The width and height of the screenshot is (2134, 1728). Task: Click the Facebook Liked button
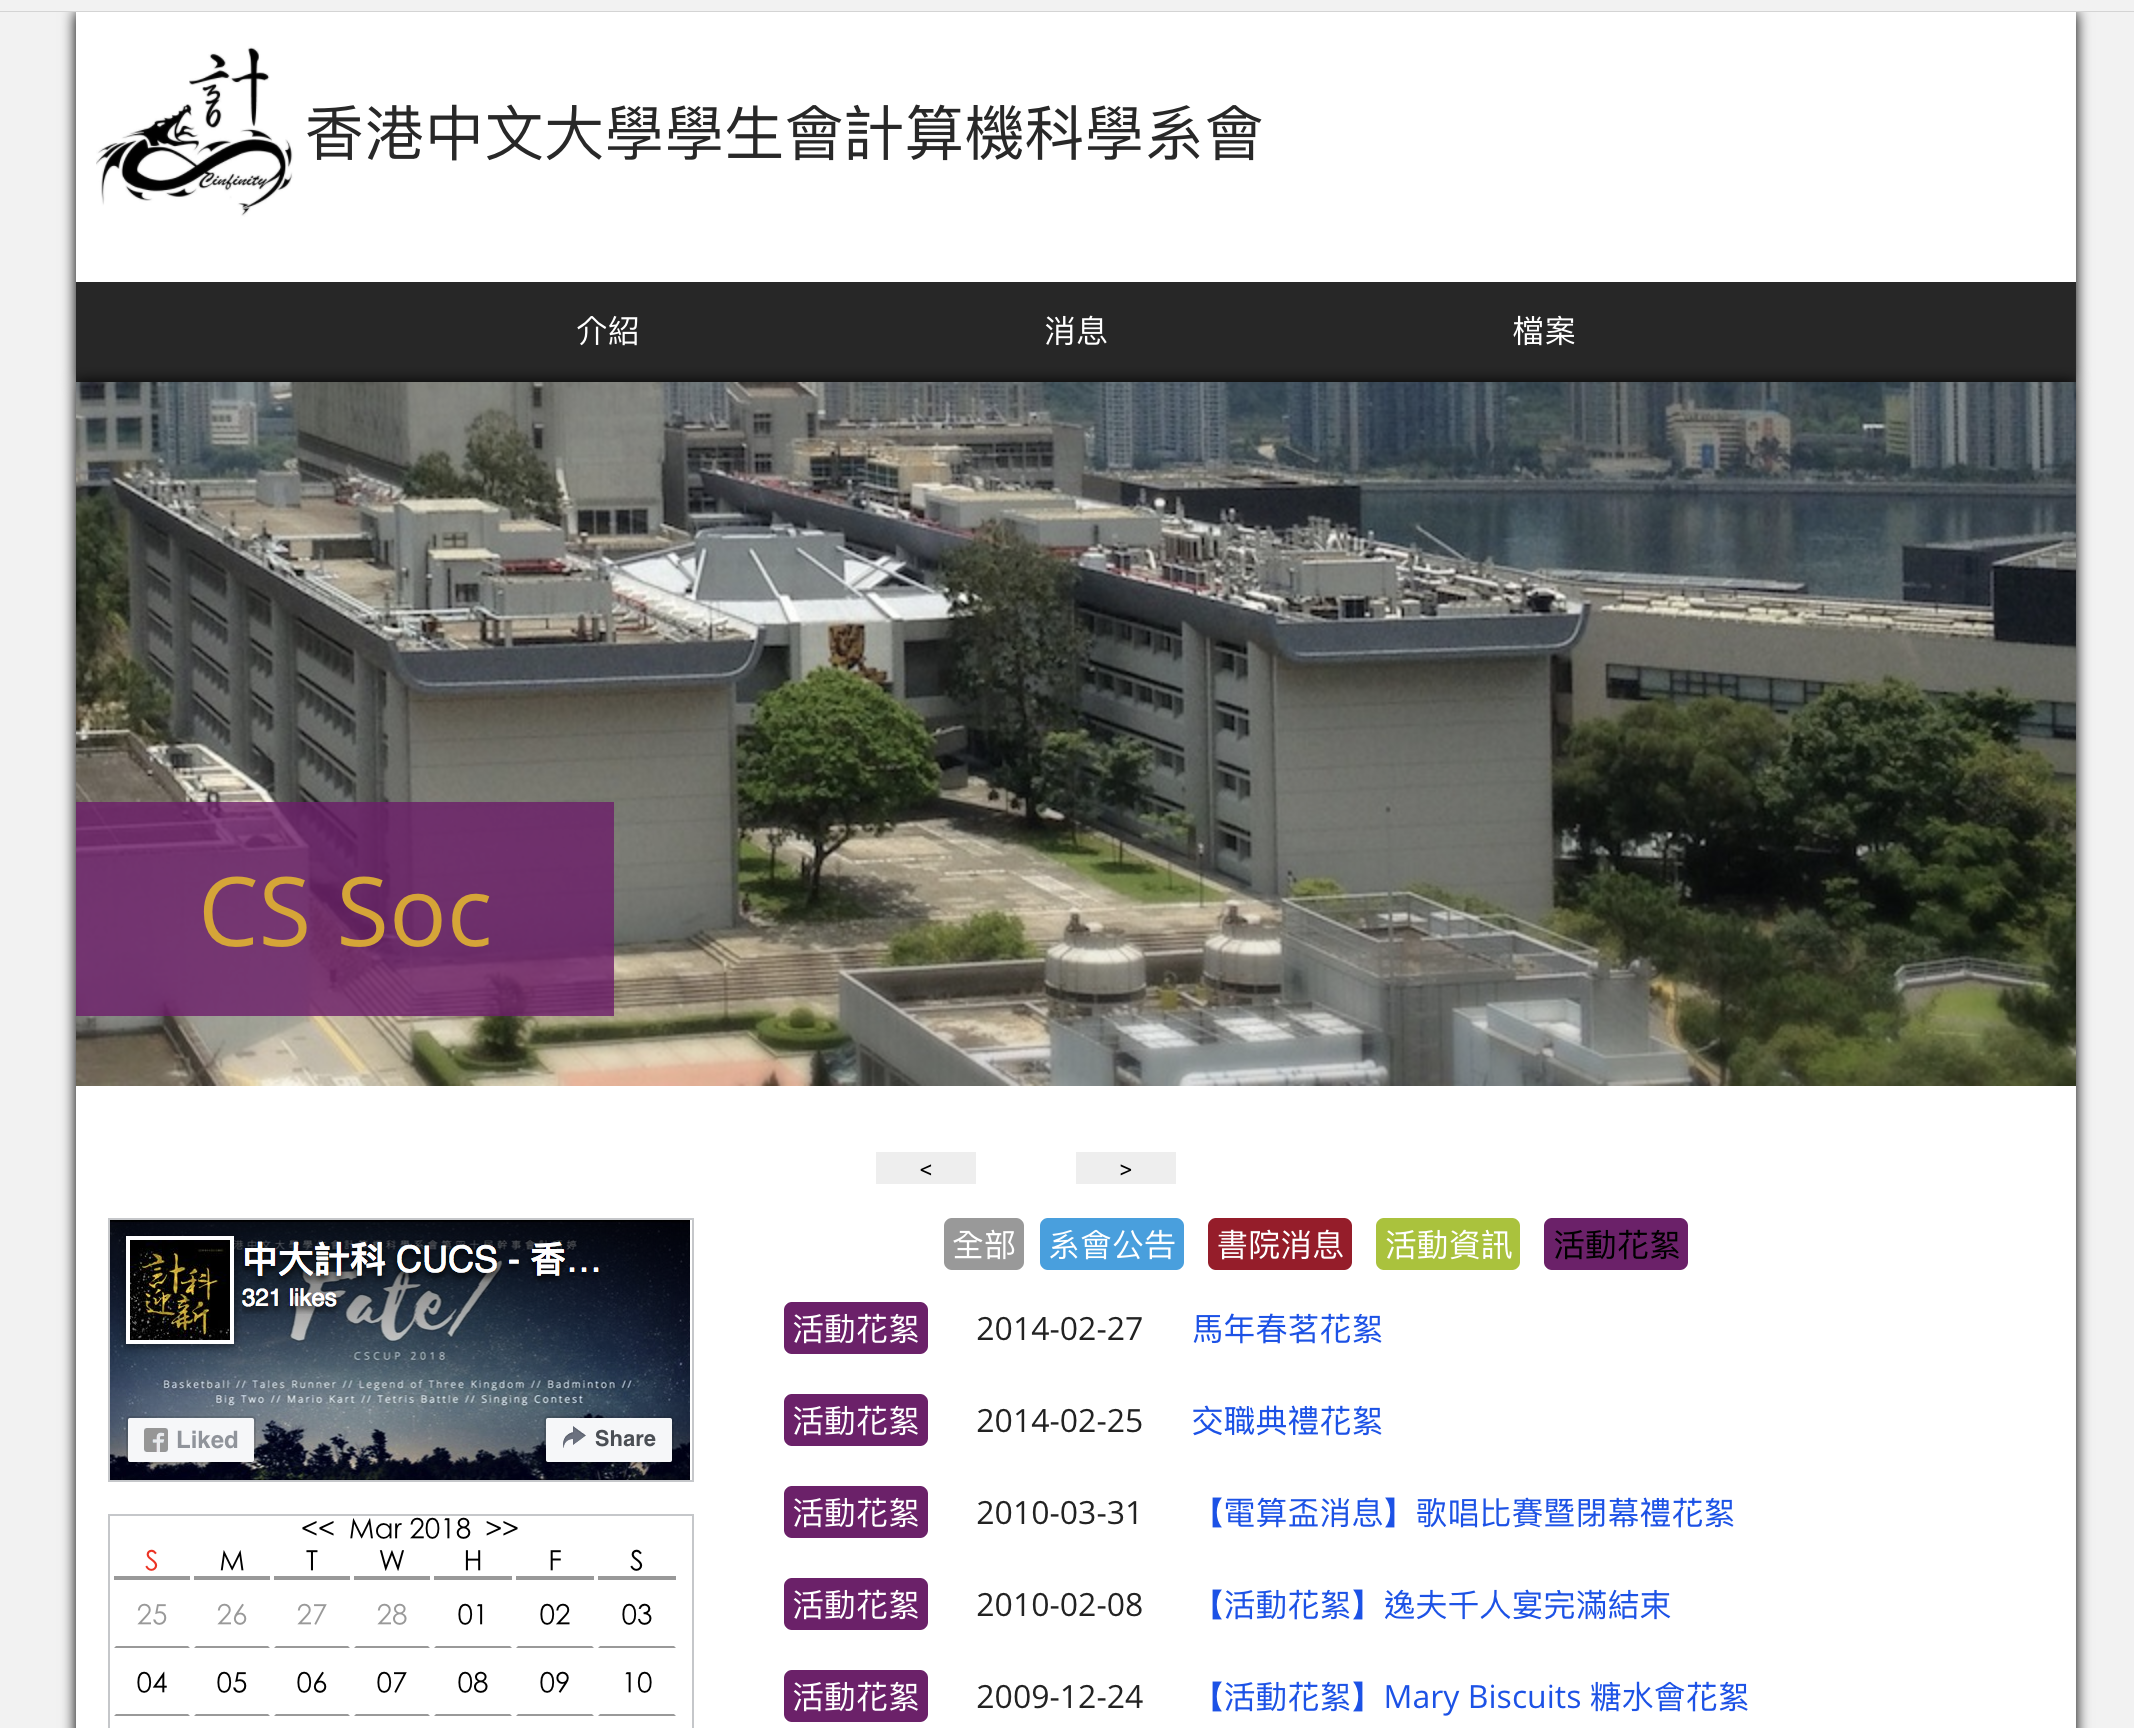pyautogui.click(x=191, y=1440)
